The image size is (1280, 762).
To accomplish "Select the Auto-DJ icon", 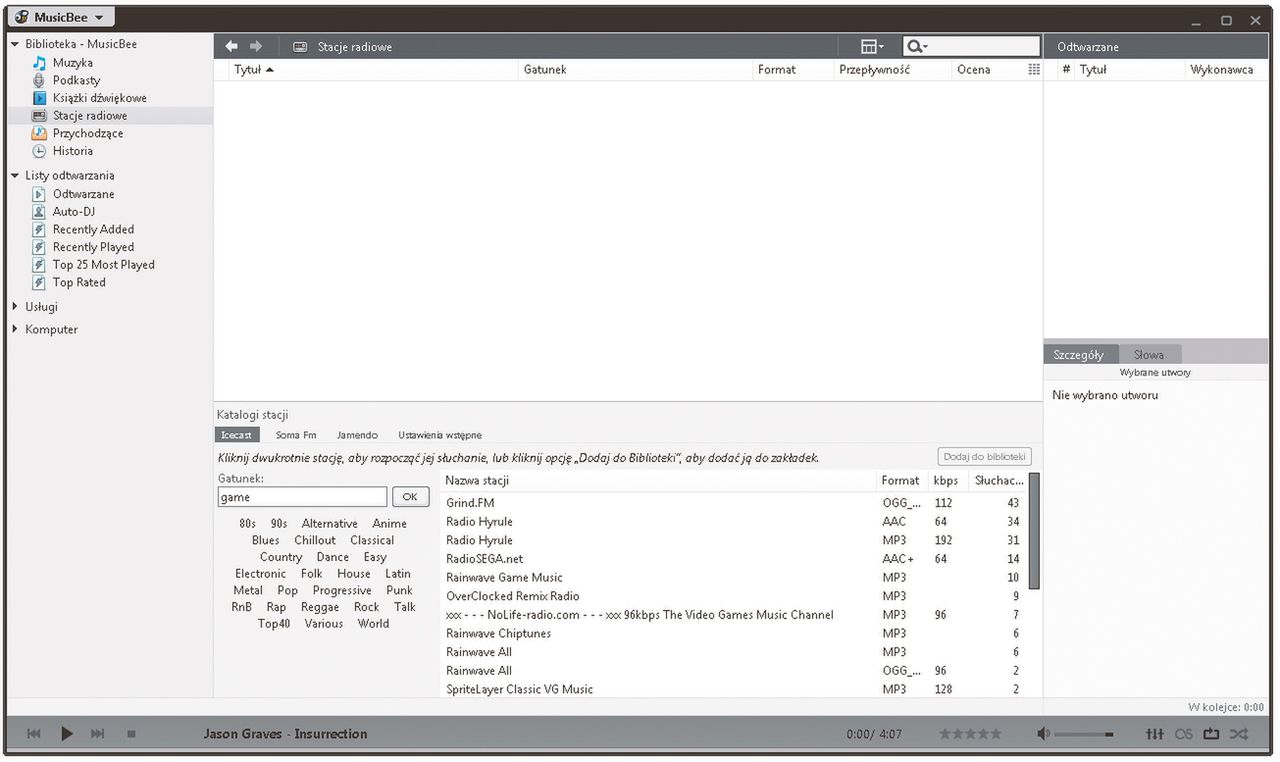I will [39, 212].
